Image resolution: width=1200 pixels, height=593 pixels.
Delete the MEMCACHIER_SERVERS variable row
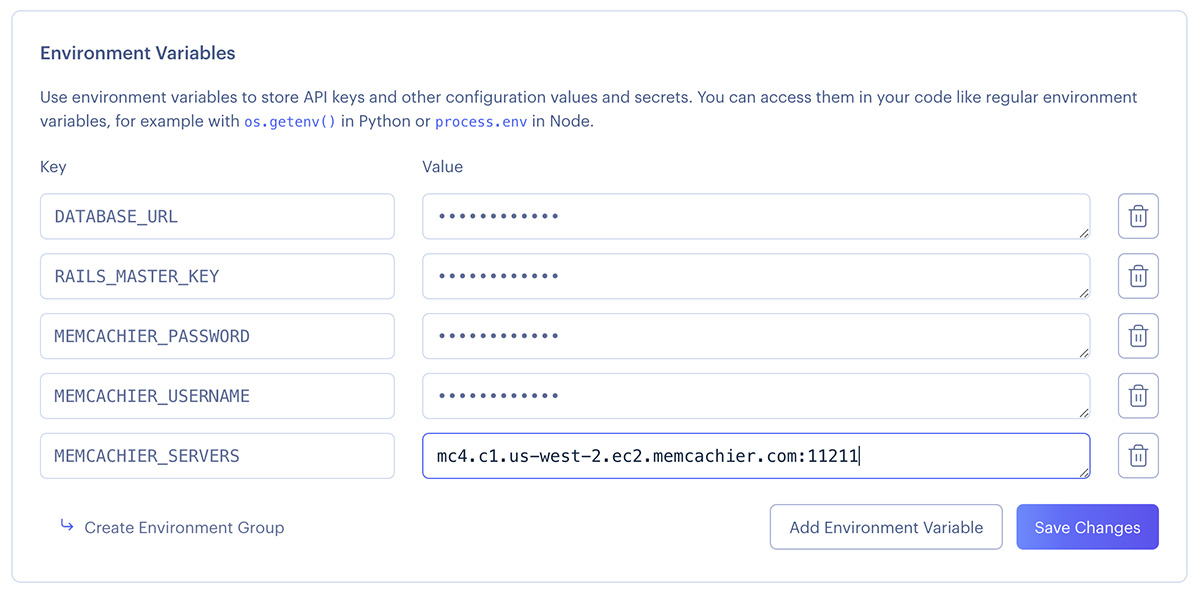click(1137, 456)
